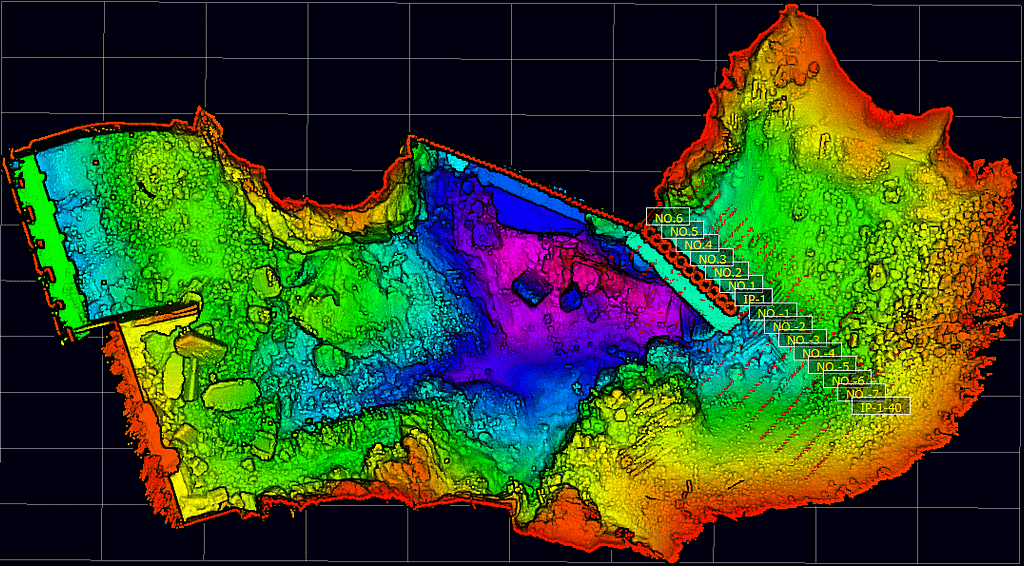Screen dimensions: 1024x566
Task: Pick the NO.-2 label box
Action: pyautogui.click(x=789, y=326)
